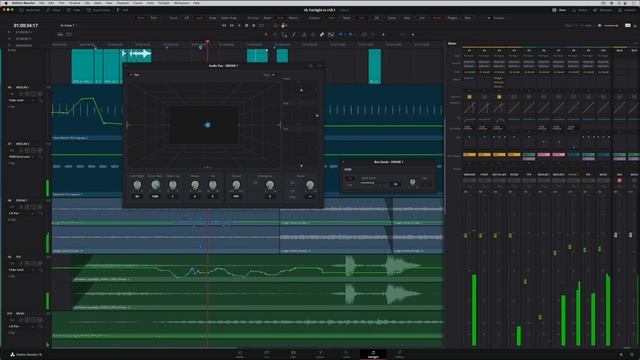Open the Sound Library panel
The width and height of the screenshot is (640, 360).
(x=100, y=10)
